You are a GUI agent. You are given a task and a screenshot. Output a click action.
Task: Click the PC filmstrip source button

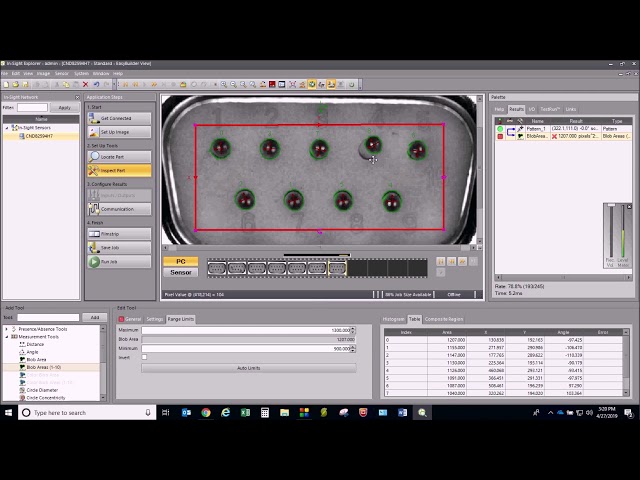(x=181, y=261)
